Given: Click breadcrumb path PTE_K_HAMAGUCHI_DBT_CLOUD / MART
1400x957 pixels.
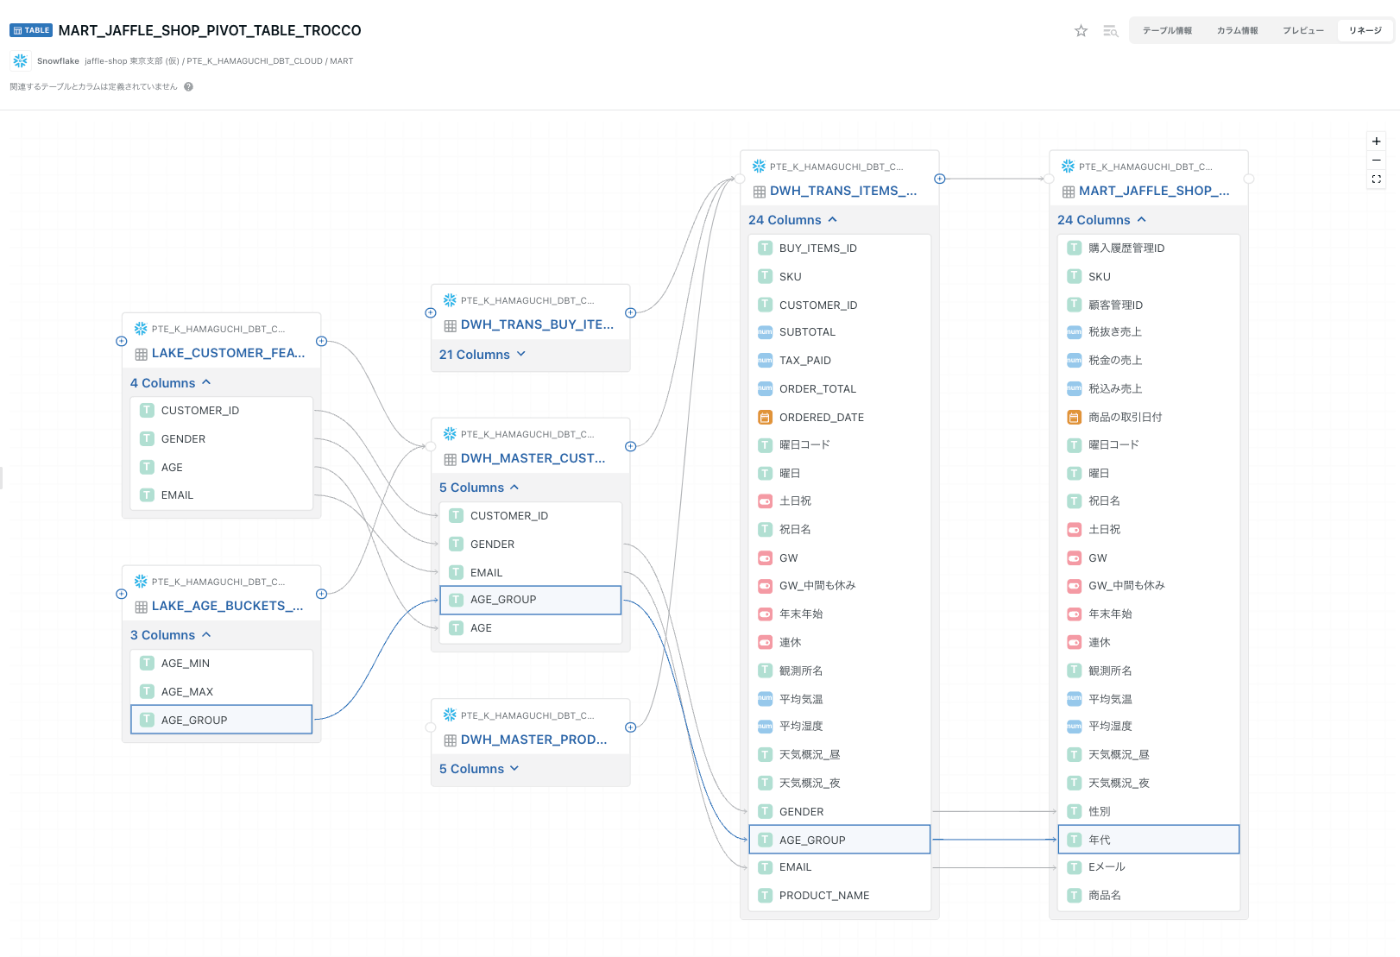Looking at the screenshot, I should pos(269,61).
